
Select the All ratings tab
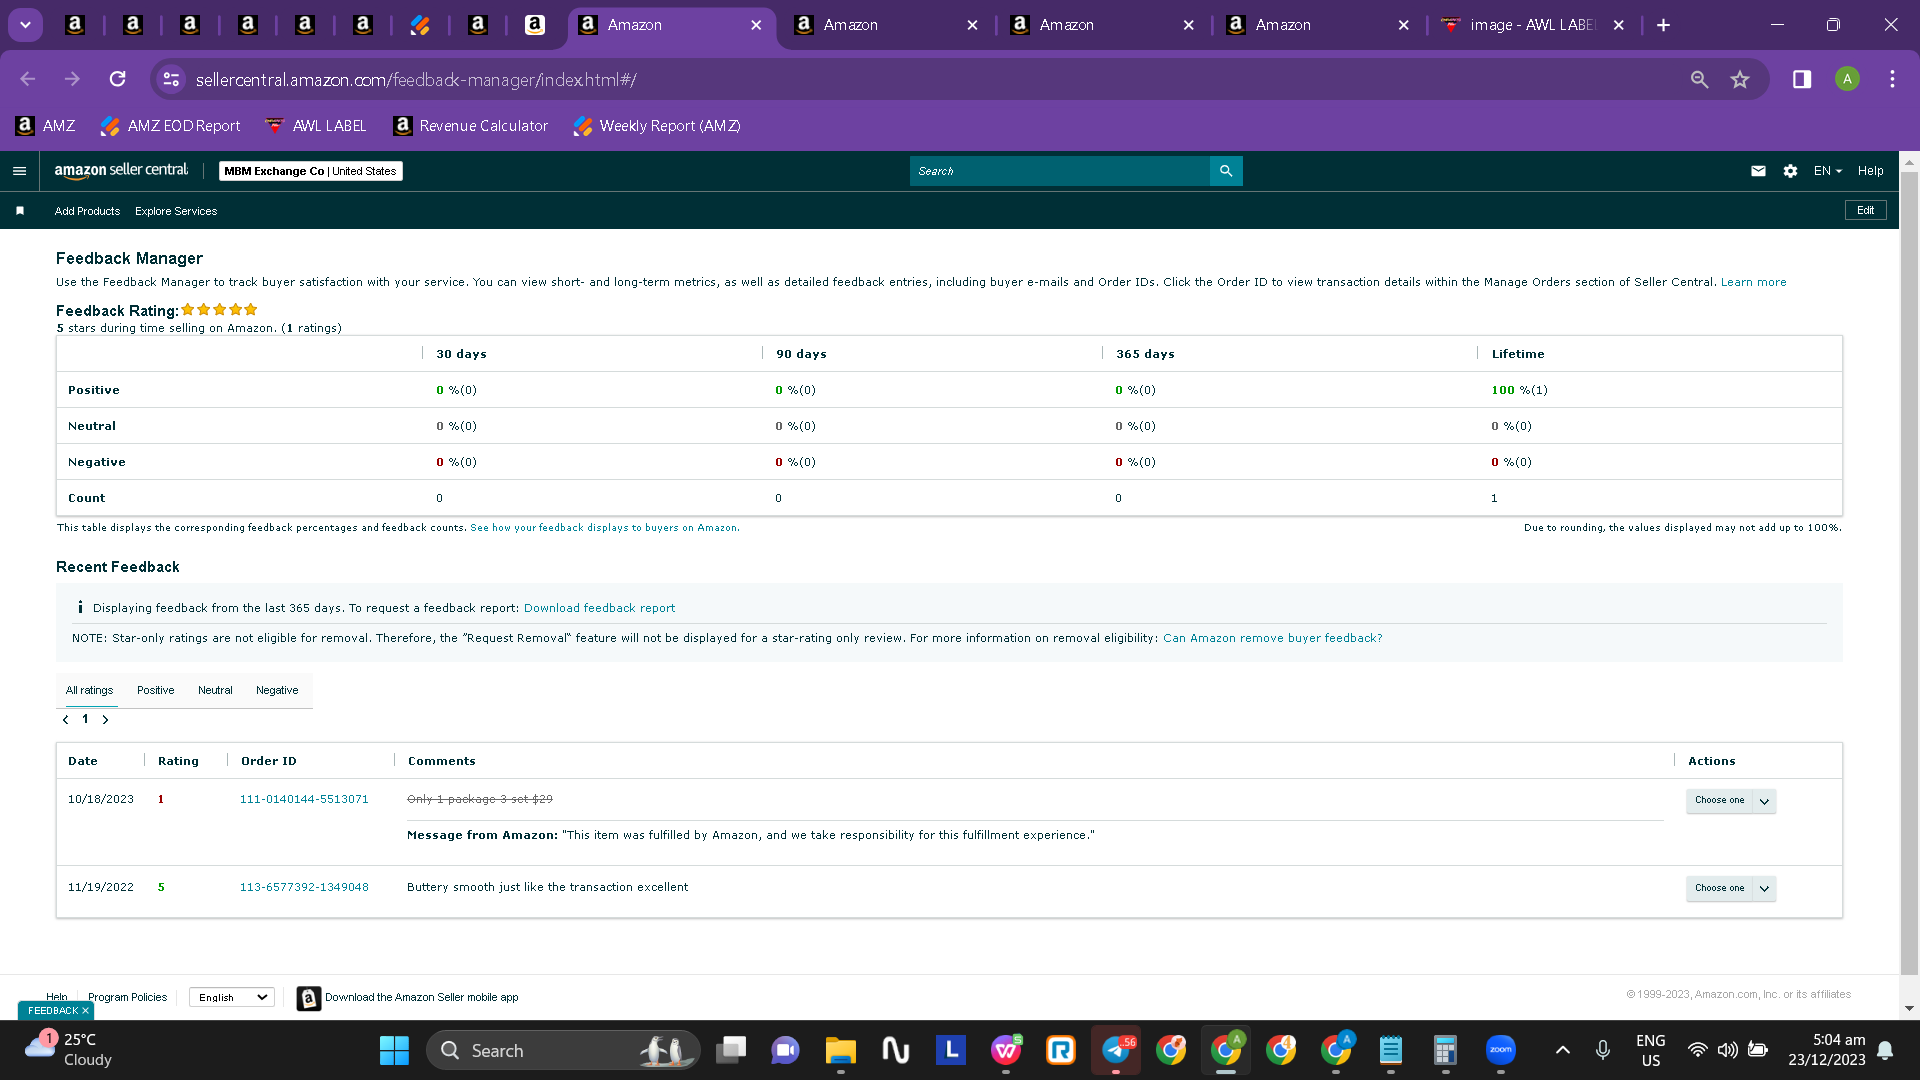click(x=89, y=690)
